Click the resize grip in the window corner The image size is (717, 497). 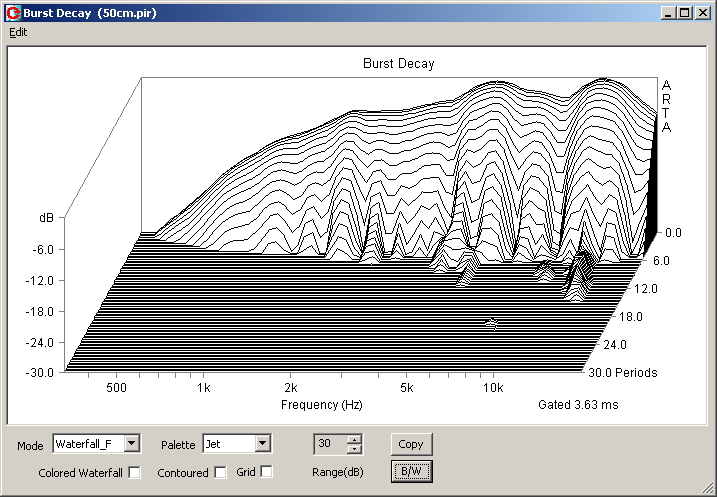tap(708, 489)
